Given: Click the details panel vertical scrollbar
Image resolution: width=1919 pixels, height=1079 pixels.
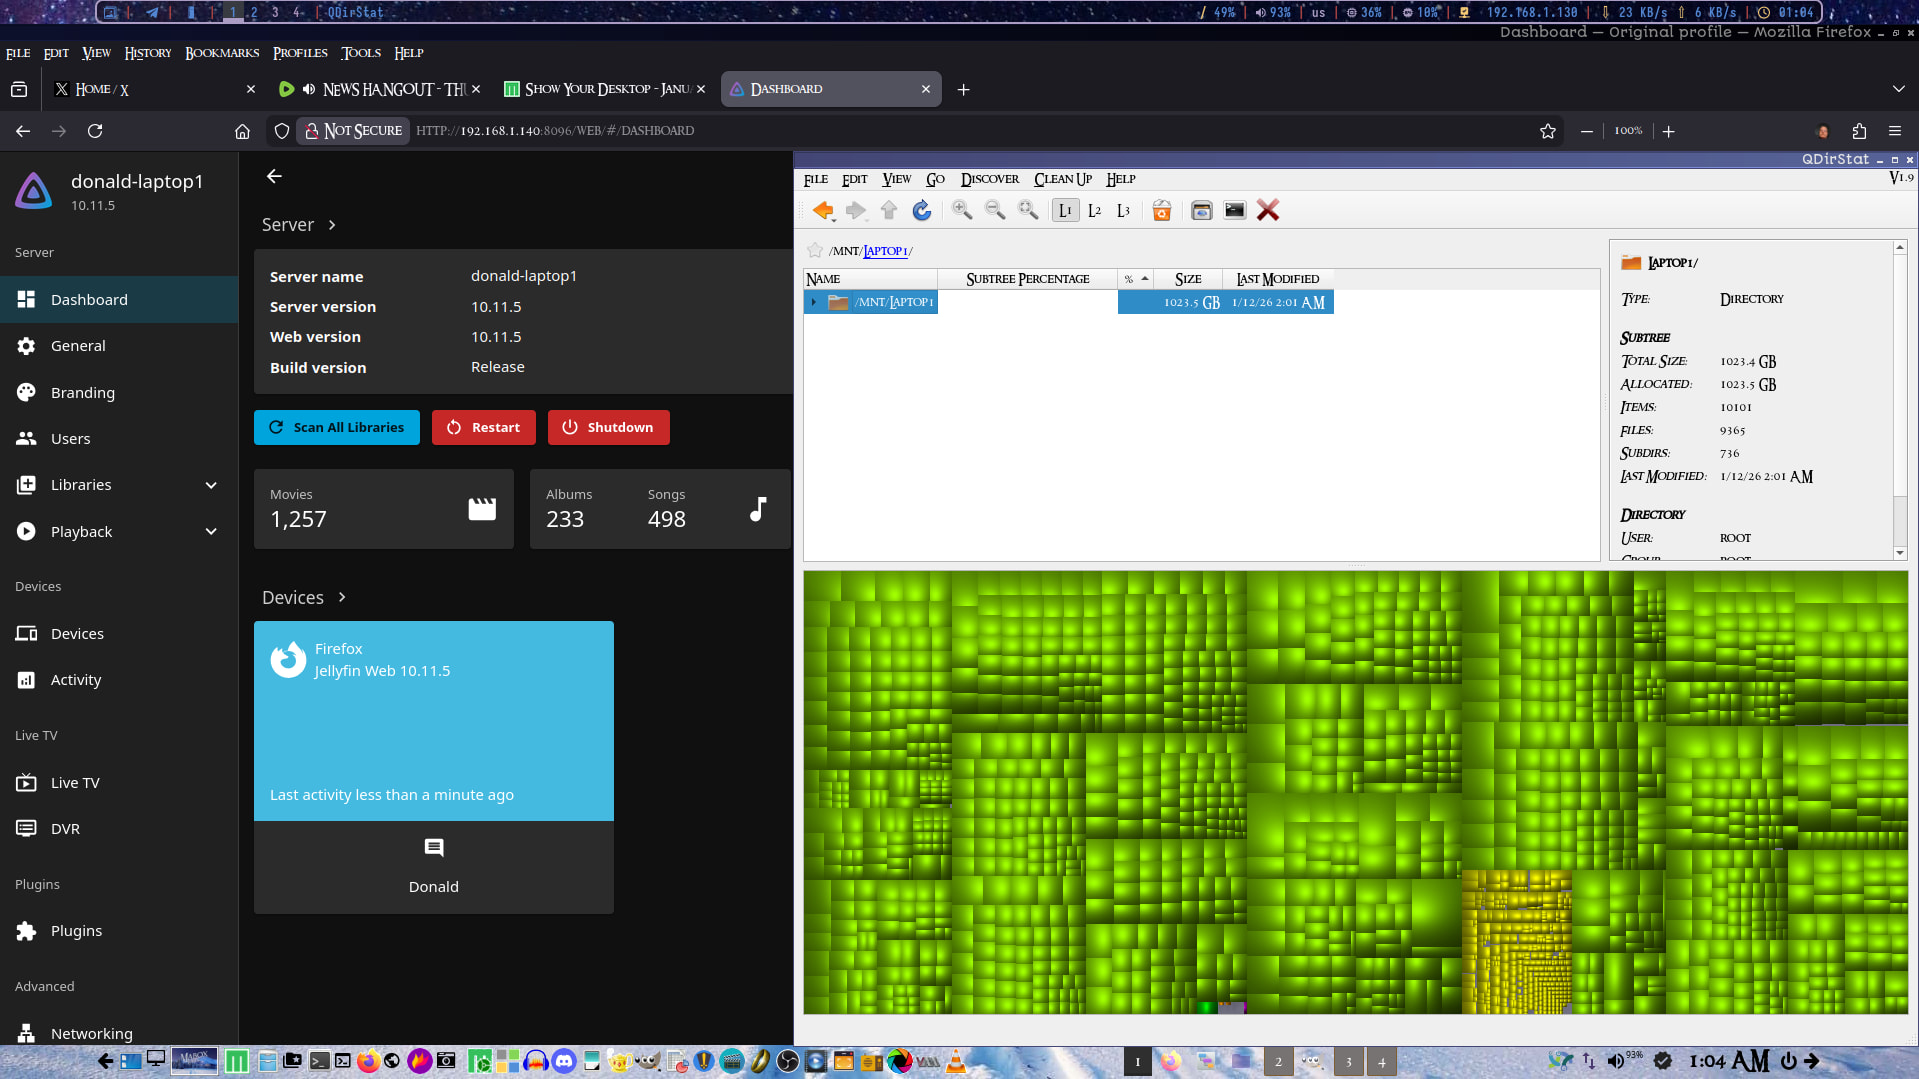Looking at the screenshot, I should pyautogui.click(x=1899, y=400).
